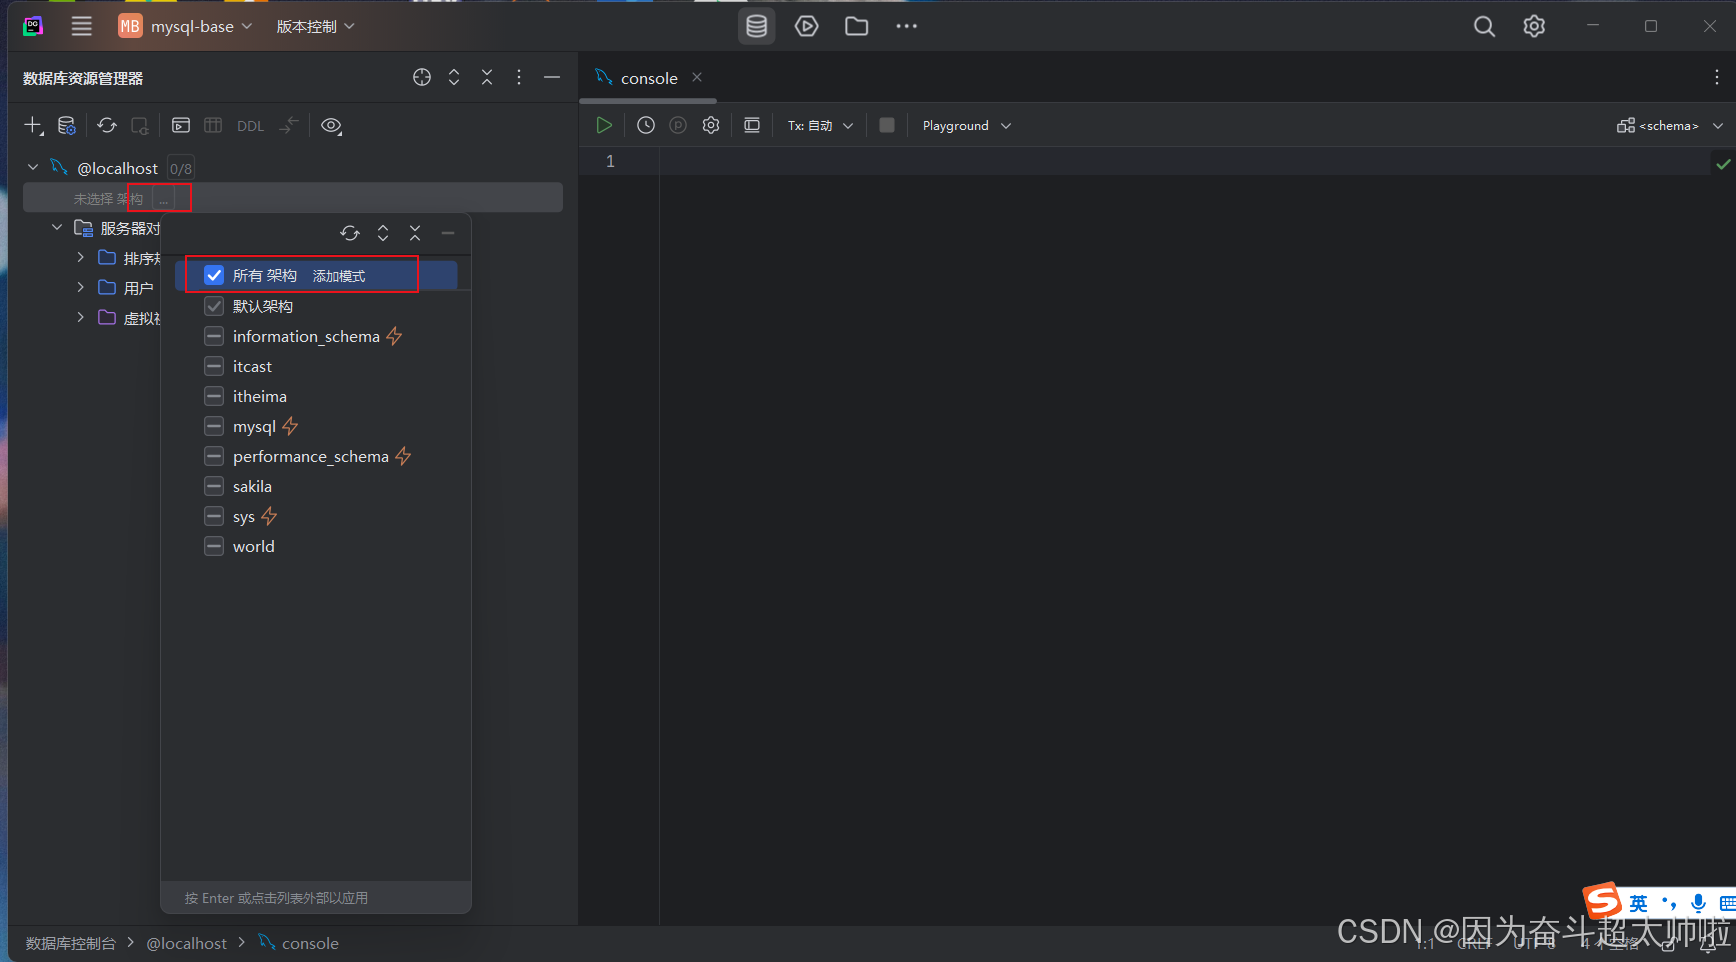Expand all in schema popup
The image size is (1736, 962).
[x=383, y=233]
